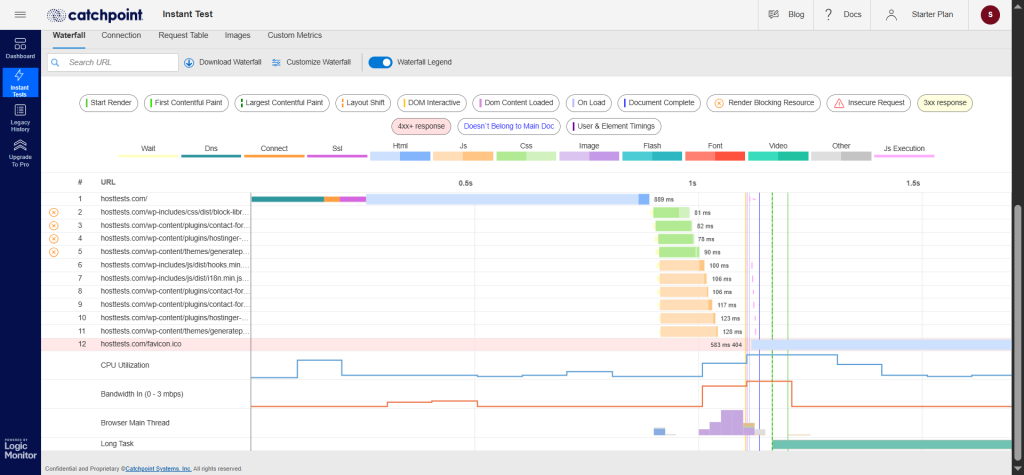Switch to the Request Table tab

pyautogui.click(x=183, y=35)
